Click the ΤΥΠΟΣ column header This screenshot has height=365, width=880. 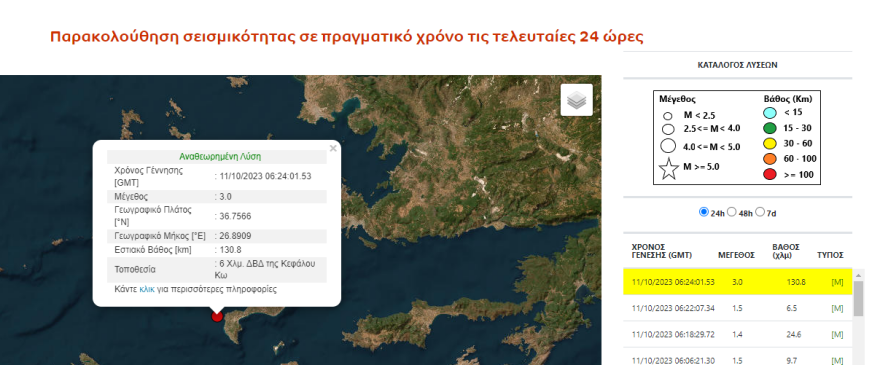[x=830, y=255]
